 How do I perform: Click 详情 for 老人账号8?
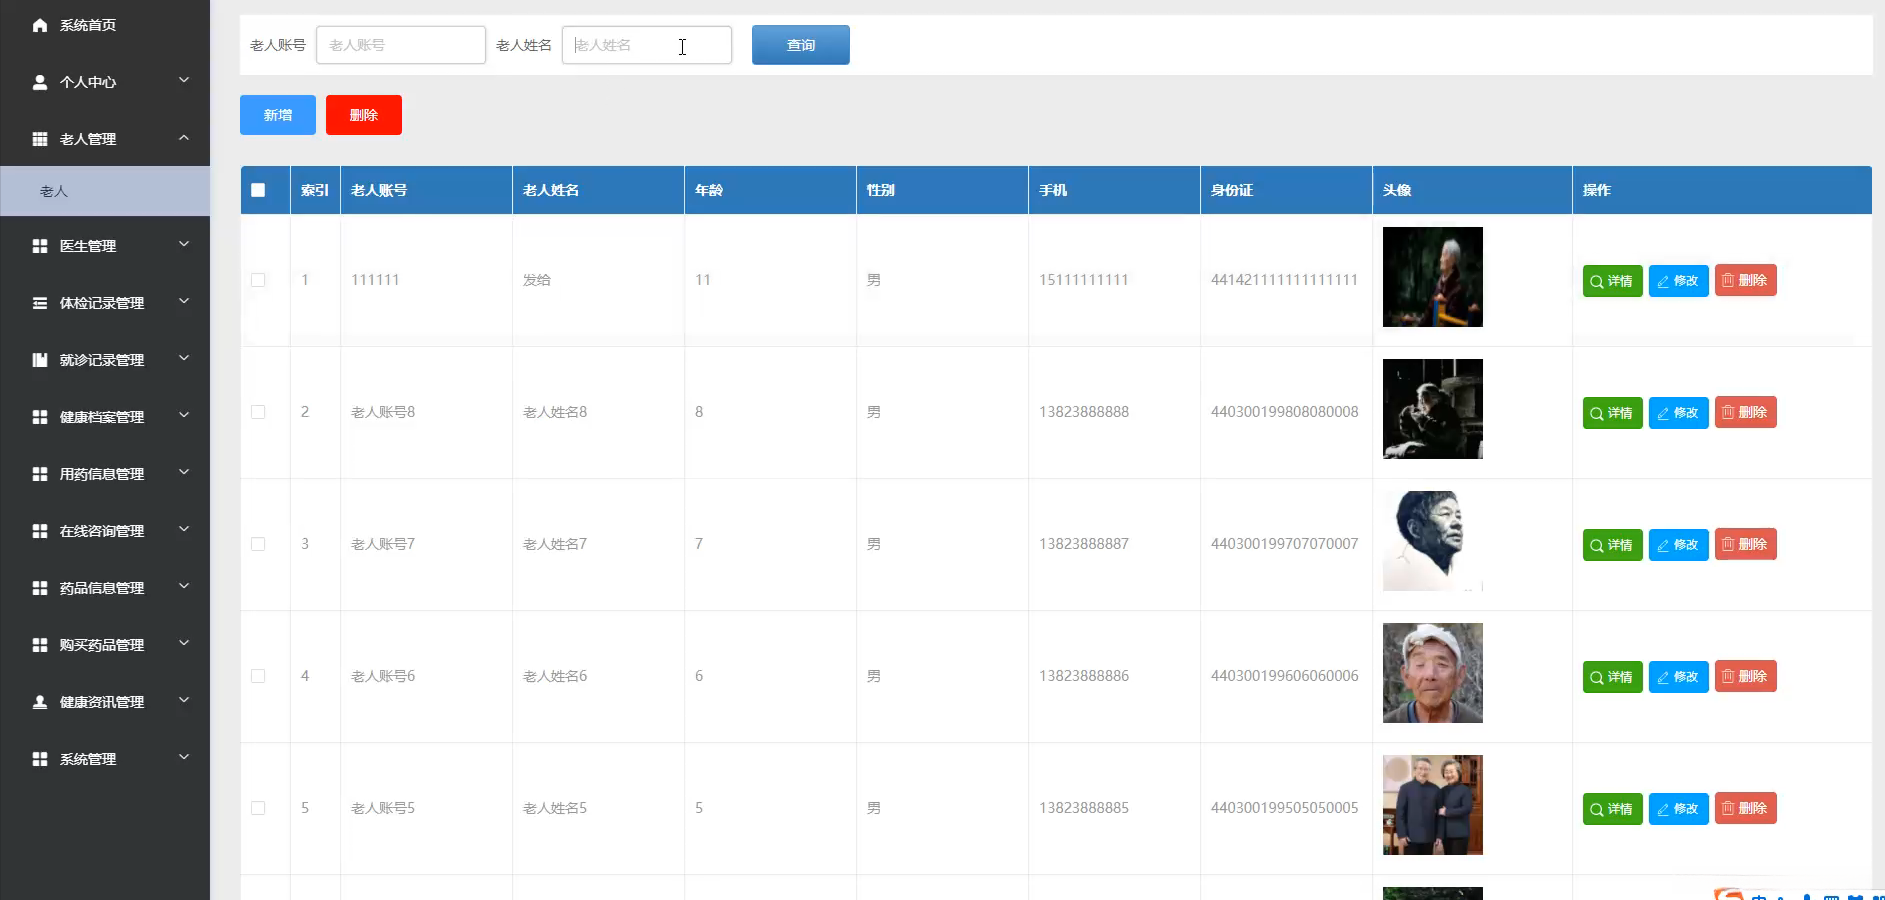point(1613,413)
